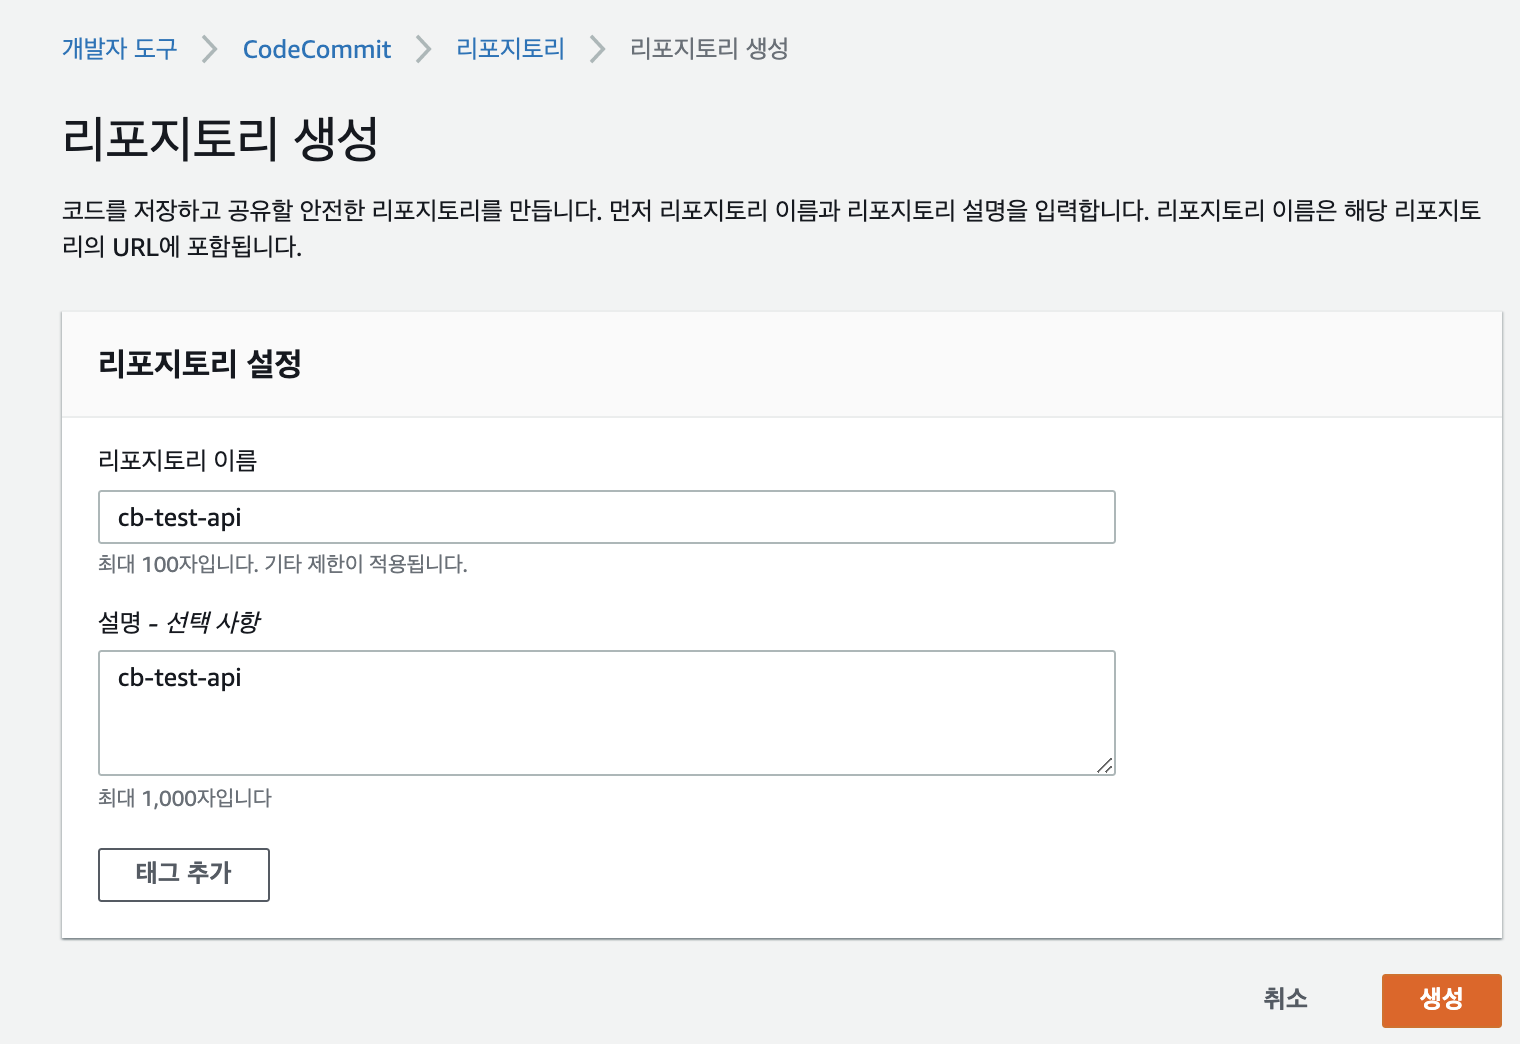Click the 태그 추가 button

(184, 875)
